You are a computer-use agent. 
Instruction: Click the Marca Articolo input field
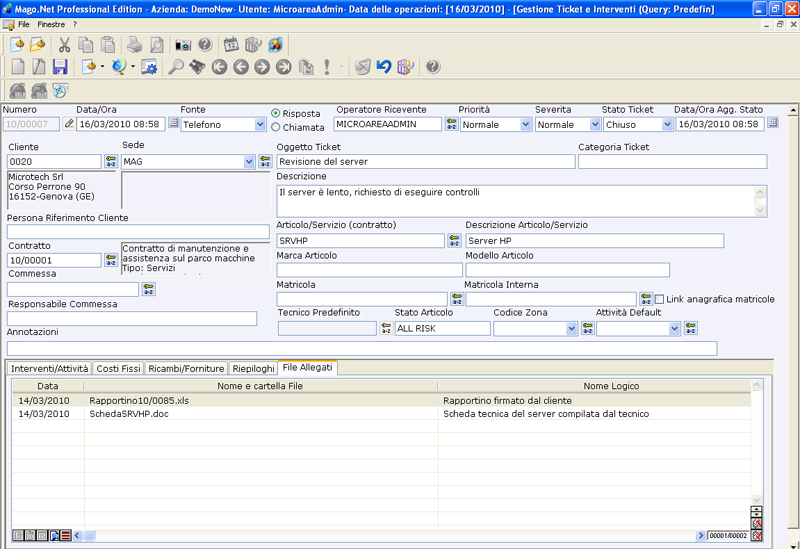[369, 270]
